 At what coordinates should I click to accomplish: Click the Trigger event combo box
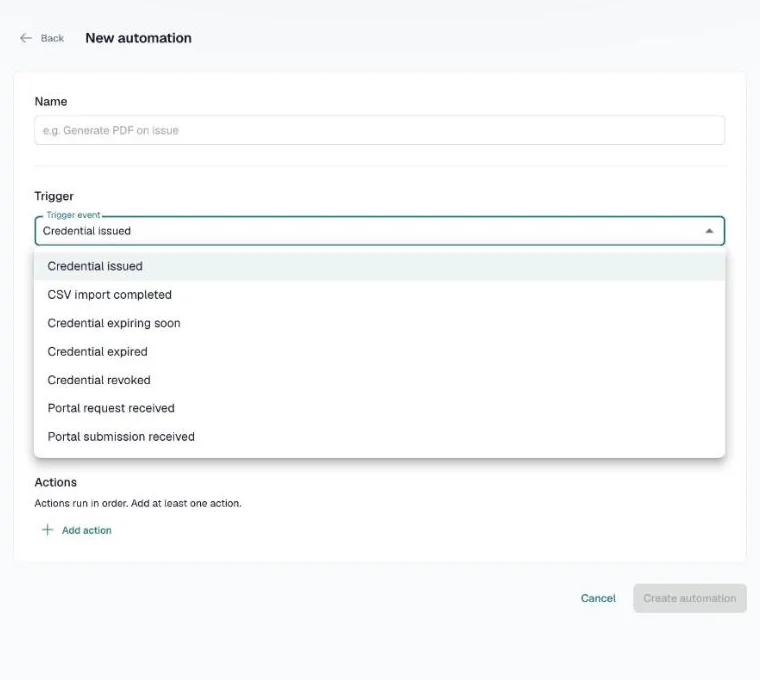[x=380, y=231]
